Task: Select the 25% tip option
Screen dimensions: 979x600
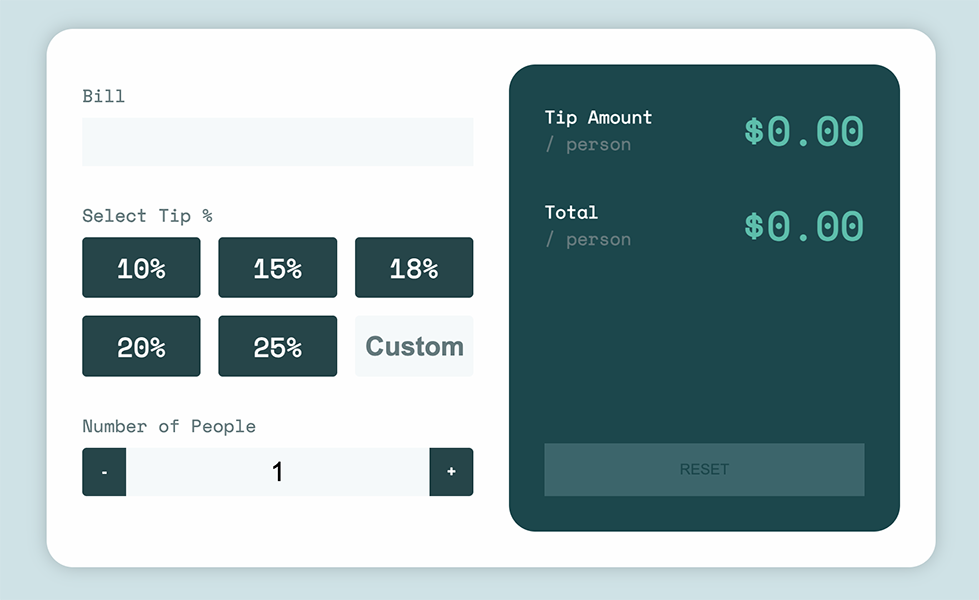Action: coord(277,346)
